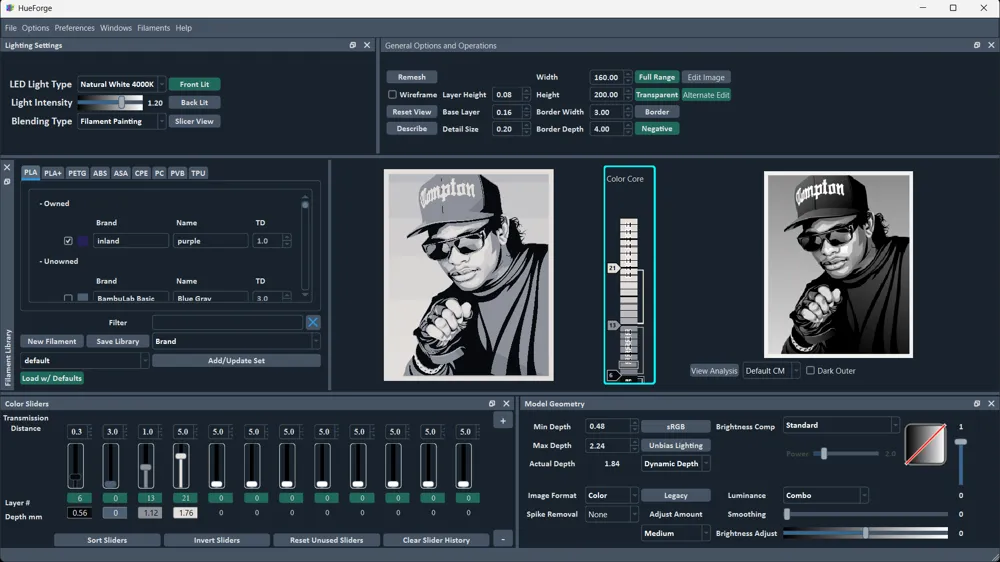Remove a color slider with minus button

(x=503, y=540)
